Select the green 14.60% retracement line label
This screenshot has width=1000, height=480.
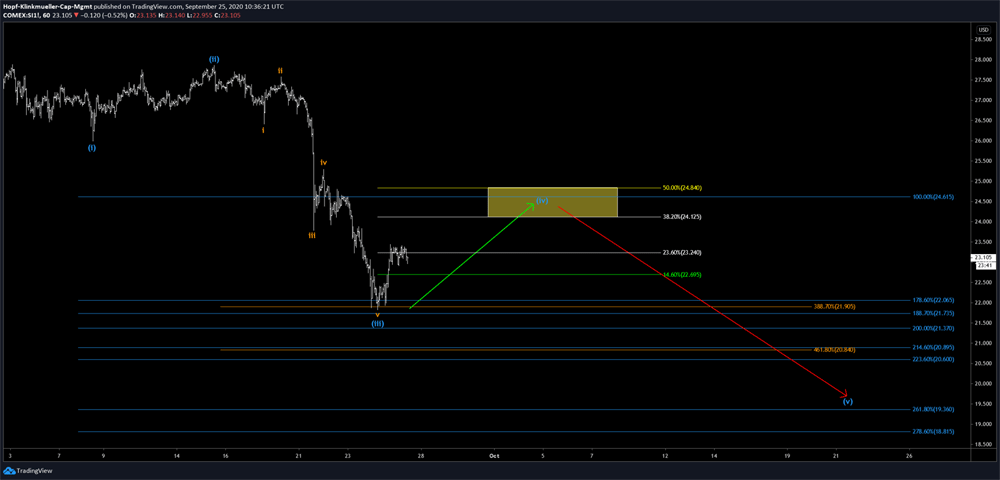click(682, 274)
